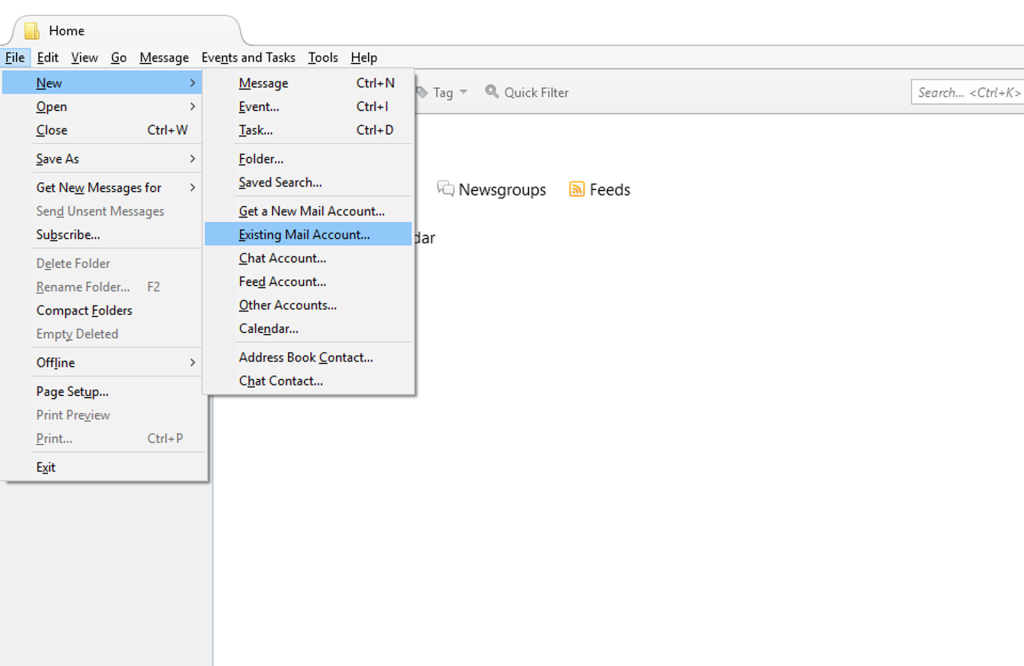Click the Newsgroups speech bubble icon
The image size is (1024, 666).
[445, 189]
